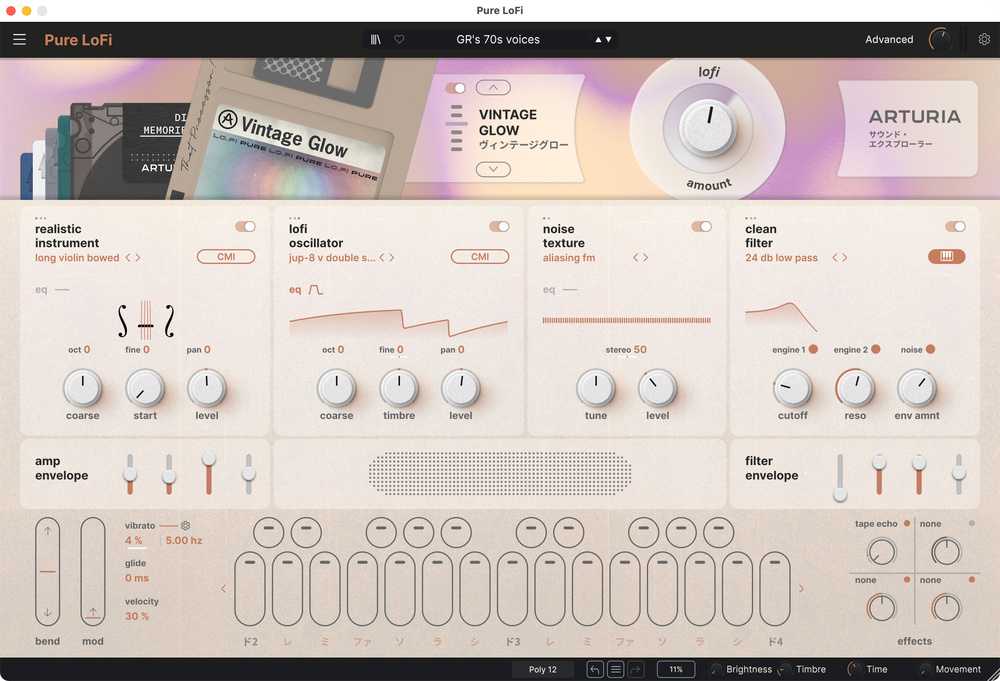Screen dimensions: 1000x681
Task: Toggle the realistic instrument engine on/off
Action: click(x=245, y=226)
